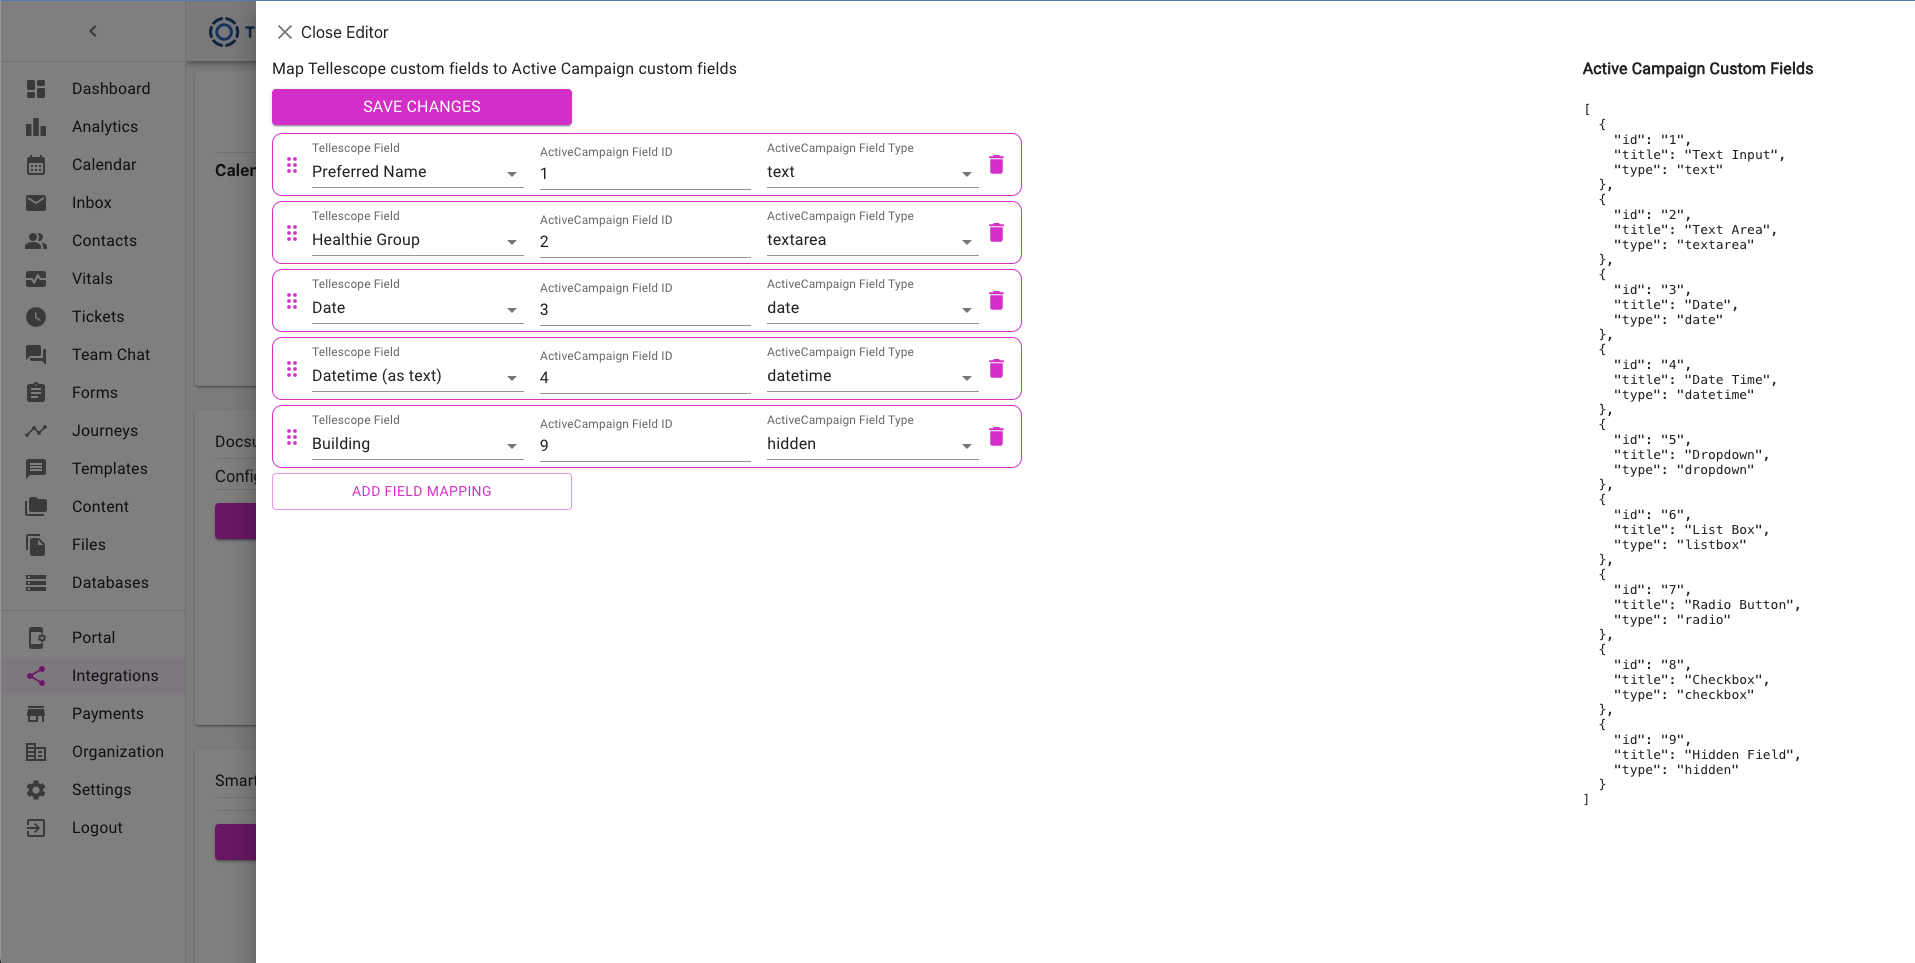Click the Forms clipboard icon
The image size is (1915, 963).
[x=36, y=393]
